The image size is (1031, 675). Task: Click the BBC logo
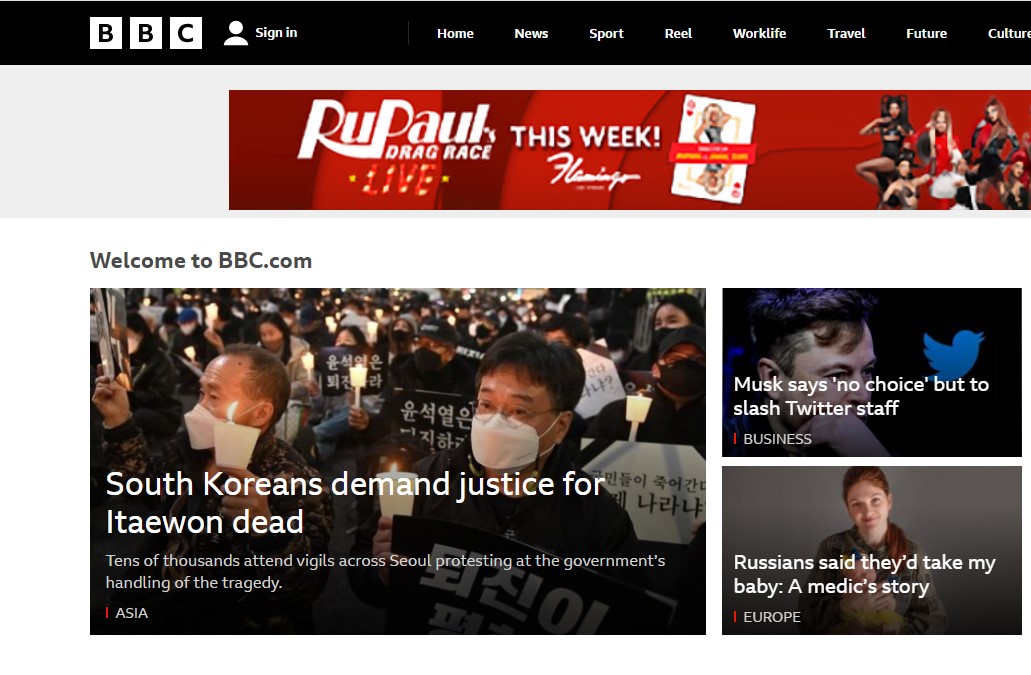[x=146, y=33]
